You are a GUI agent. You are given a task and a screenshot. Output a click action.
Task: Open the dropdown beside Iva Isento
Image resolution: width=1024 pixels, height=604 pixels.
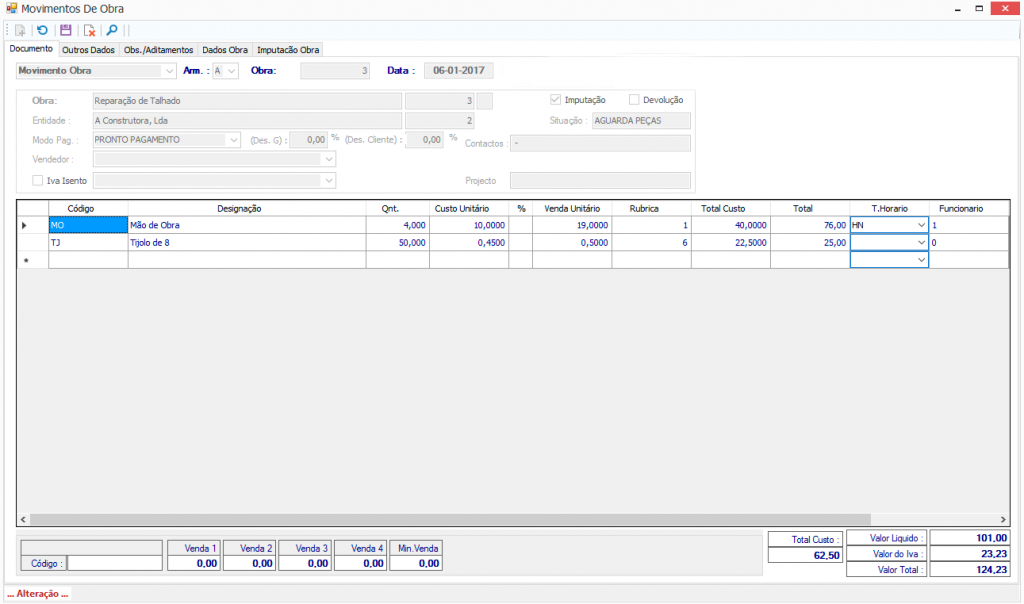click(328, 180)
